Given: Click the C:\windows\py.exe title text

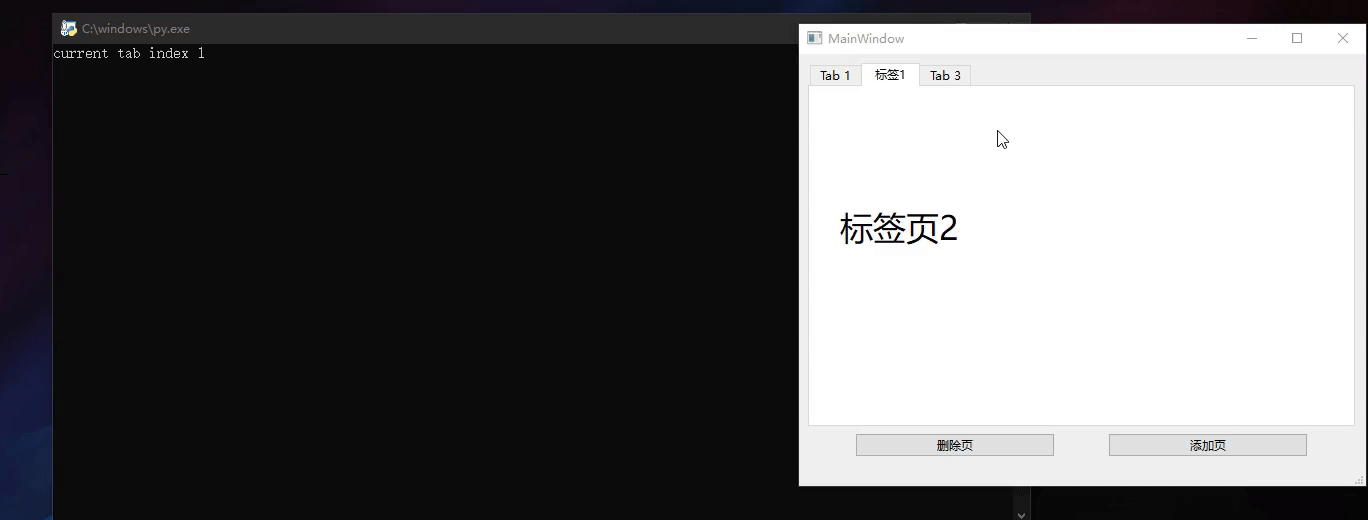Looking at the screenshot, I should tap(136, 29).
